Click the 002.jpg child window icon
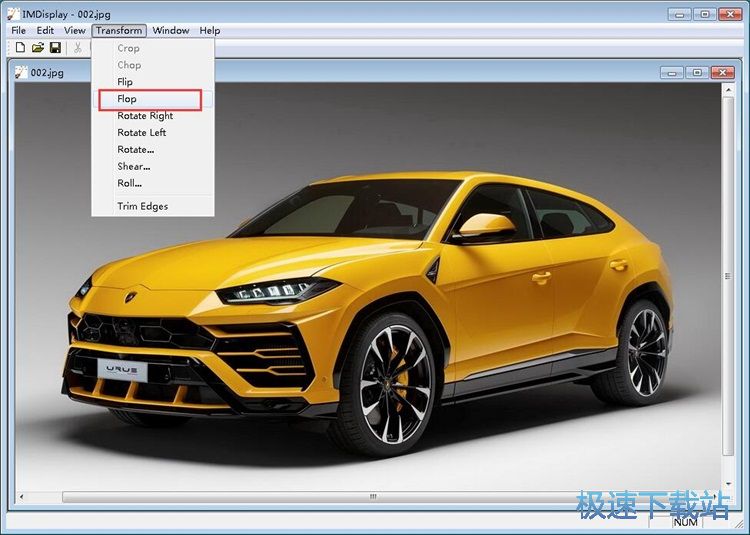The image size is (750, 535). 21,72
